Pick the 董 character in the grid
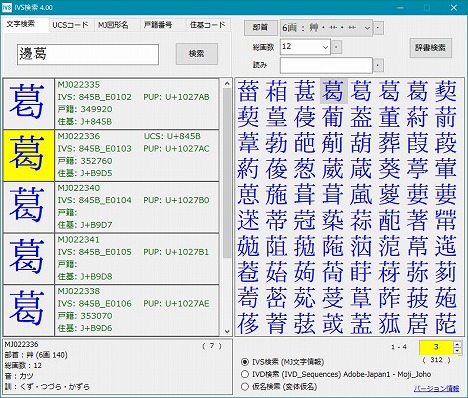The image size is (468, 398). (x=389, y=117)
